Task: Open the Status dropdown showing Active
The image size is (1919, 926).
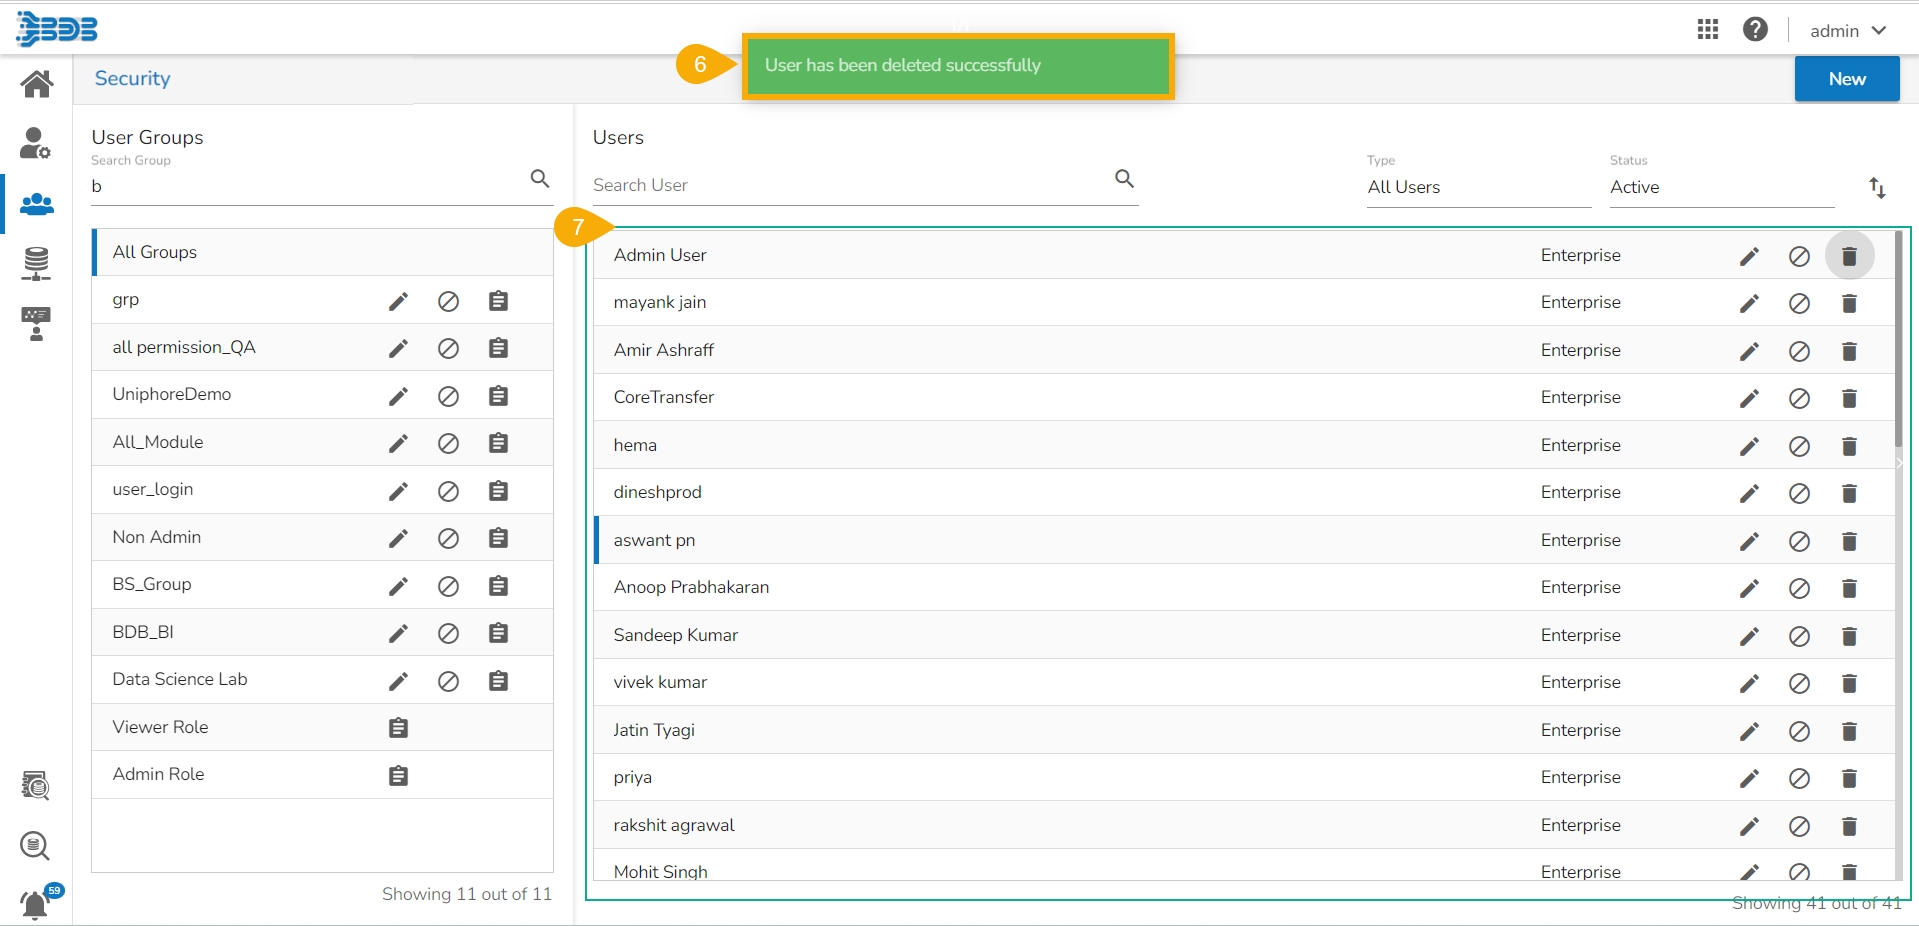Action: (x=1720, y=187)
